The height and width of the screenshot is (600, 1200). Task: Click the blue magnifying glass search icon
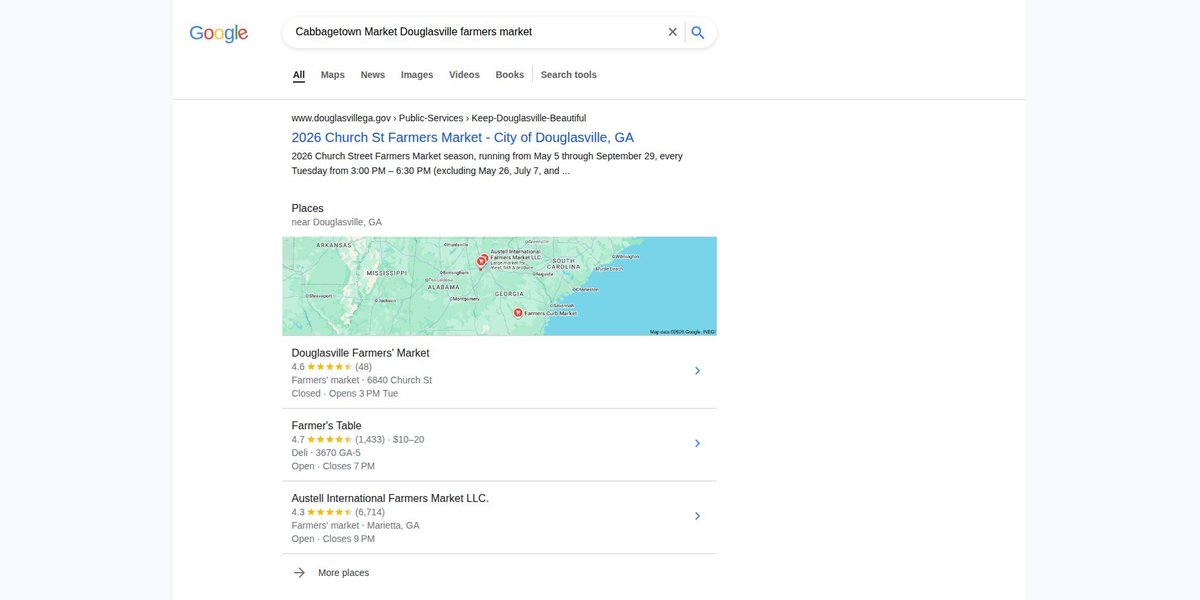tap(698, 32)
